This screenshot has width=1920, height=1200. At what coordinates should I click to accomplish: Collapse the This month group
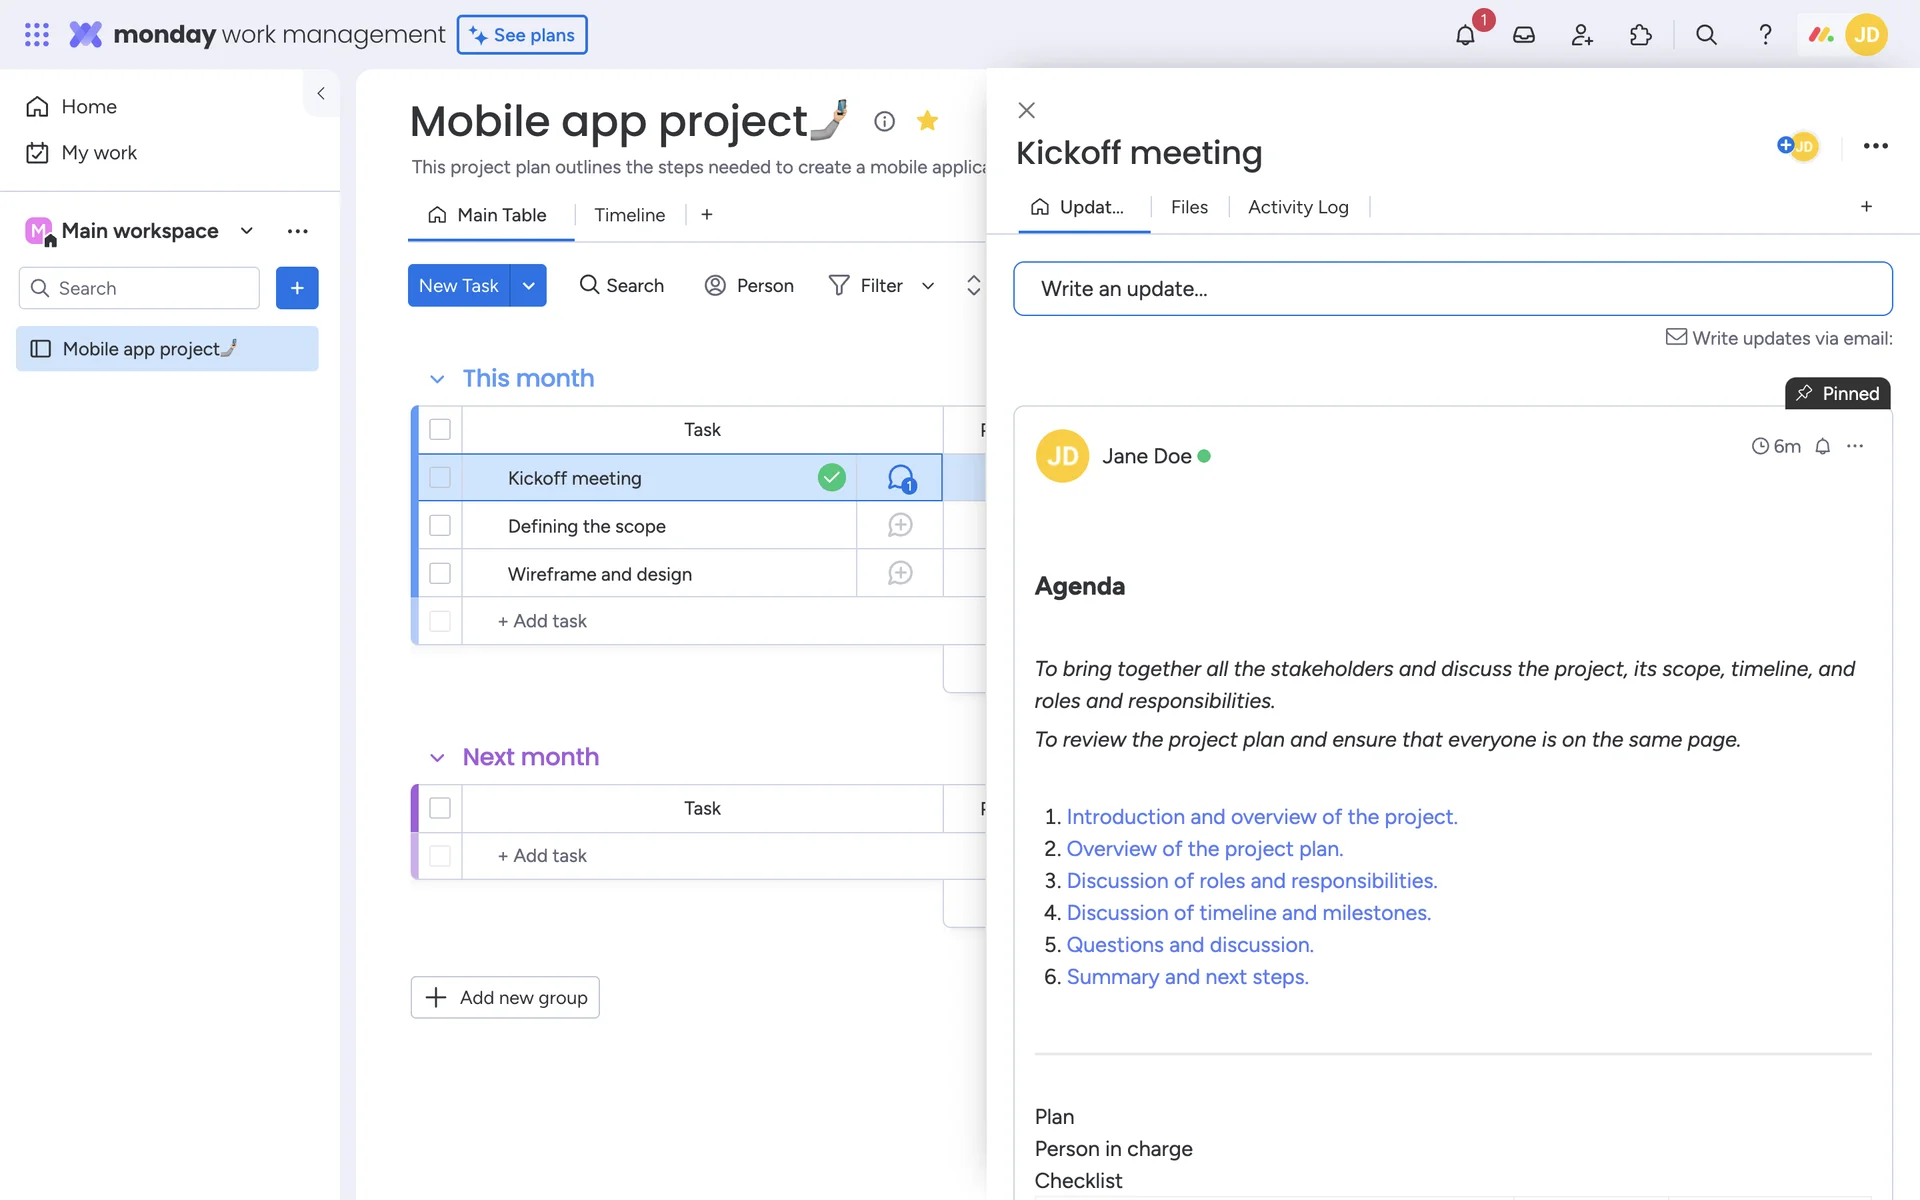click(x=437, y=379)
